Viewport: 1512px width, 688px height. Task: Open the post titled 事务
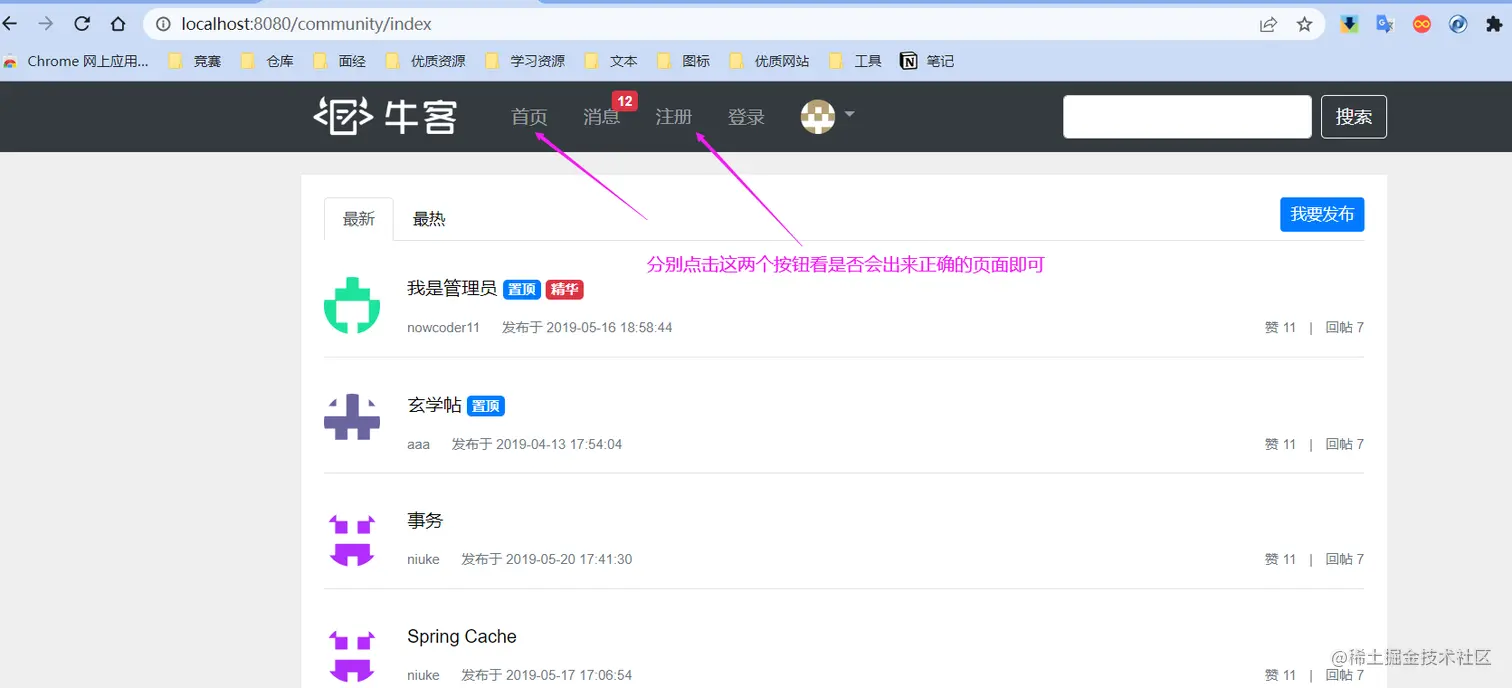425,521
